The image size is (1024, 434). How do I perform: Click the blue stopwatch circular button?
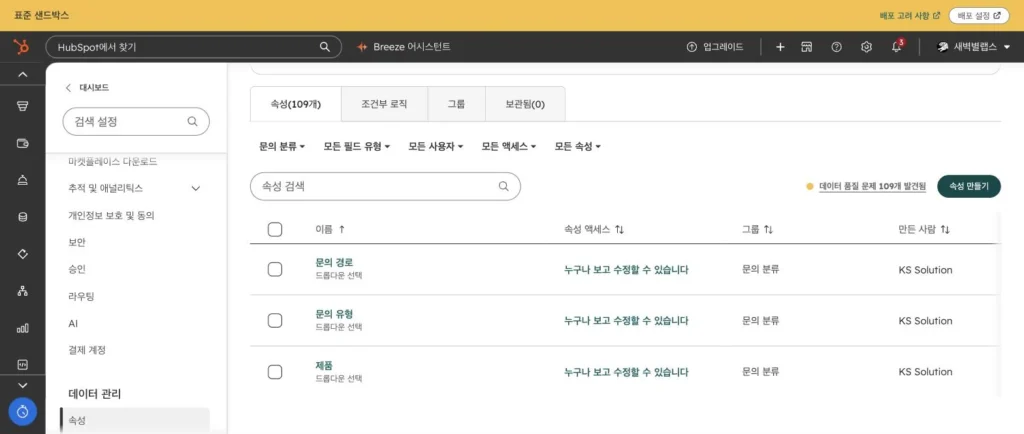tap(22, 411)
